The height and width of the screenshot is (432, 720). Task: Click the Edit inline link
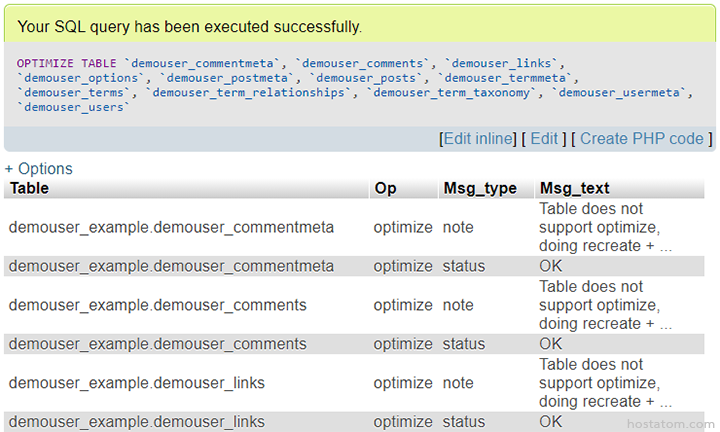[478, 139]
